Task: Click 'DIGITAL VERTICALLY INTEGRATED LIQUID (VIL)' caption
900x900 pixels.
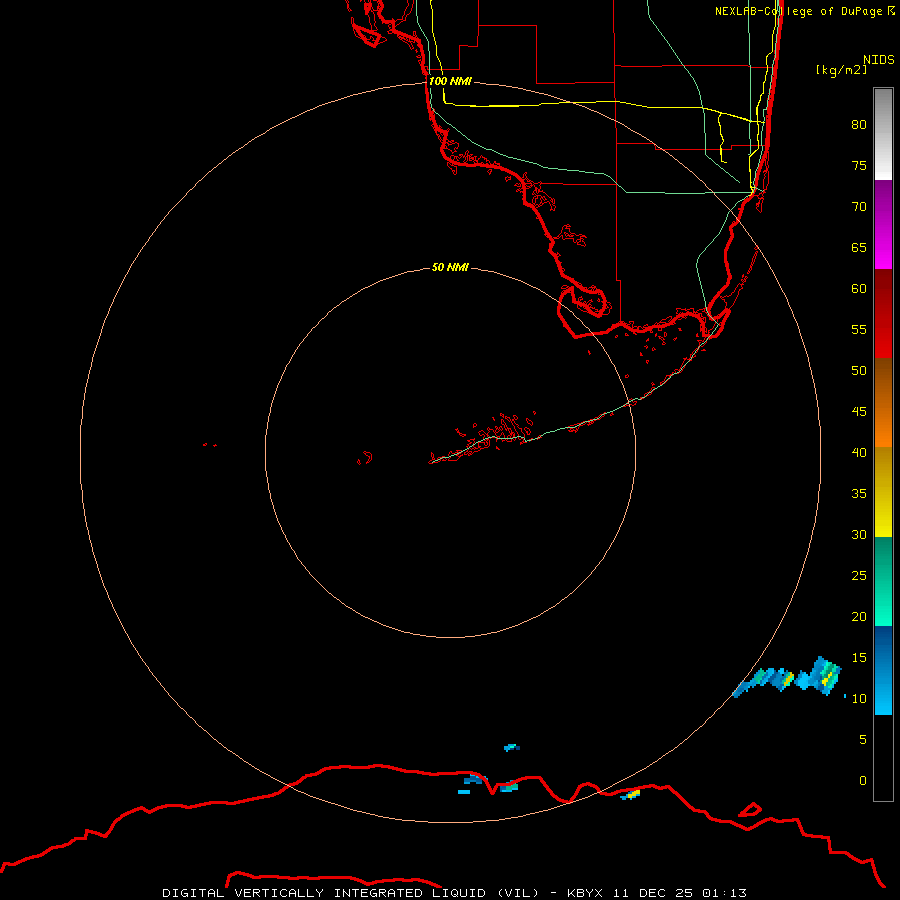Action: click(x=351, y=893)
